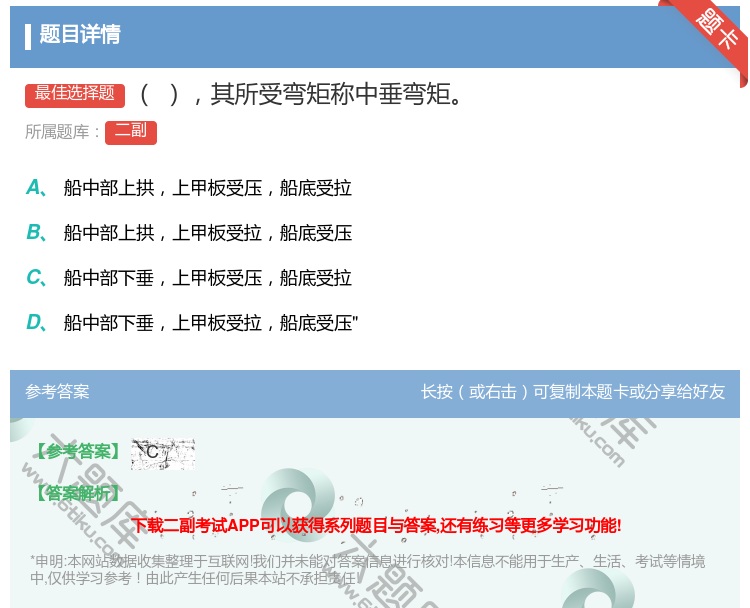Click the letter B option marker

[x=36, y=232]
